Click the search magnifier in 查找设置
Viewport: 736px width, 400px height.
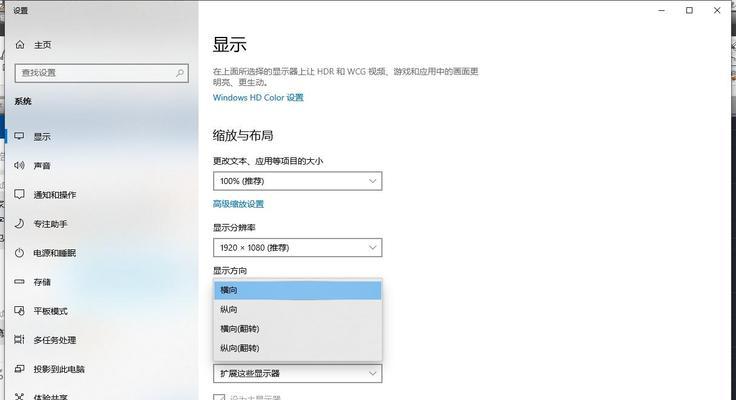[x=180, y=73]
